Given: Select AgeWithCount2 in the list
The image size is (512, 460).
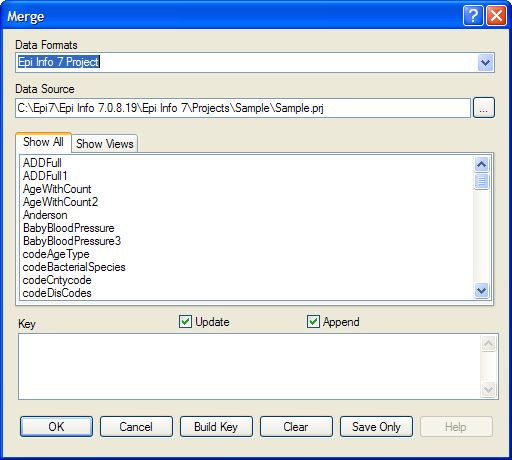Looking at the screenshot, I should click(x=60, y=202).
